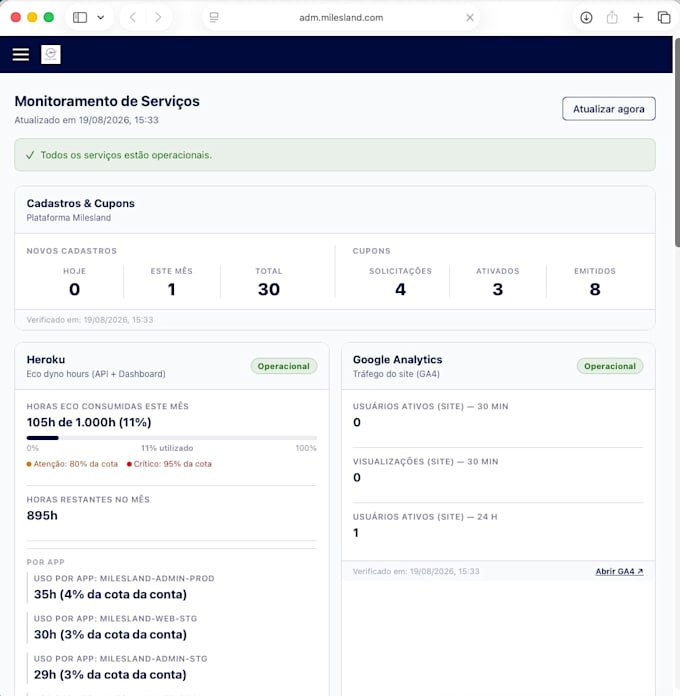
Task: Click the 'Cadastros & Cupons' card title
Action: point(80,203)
